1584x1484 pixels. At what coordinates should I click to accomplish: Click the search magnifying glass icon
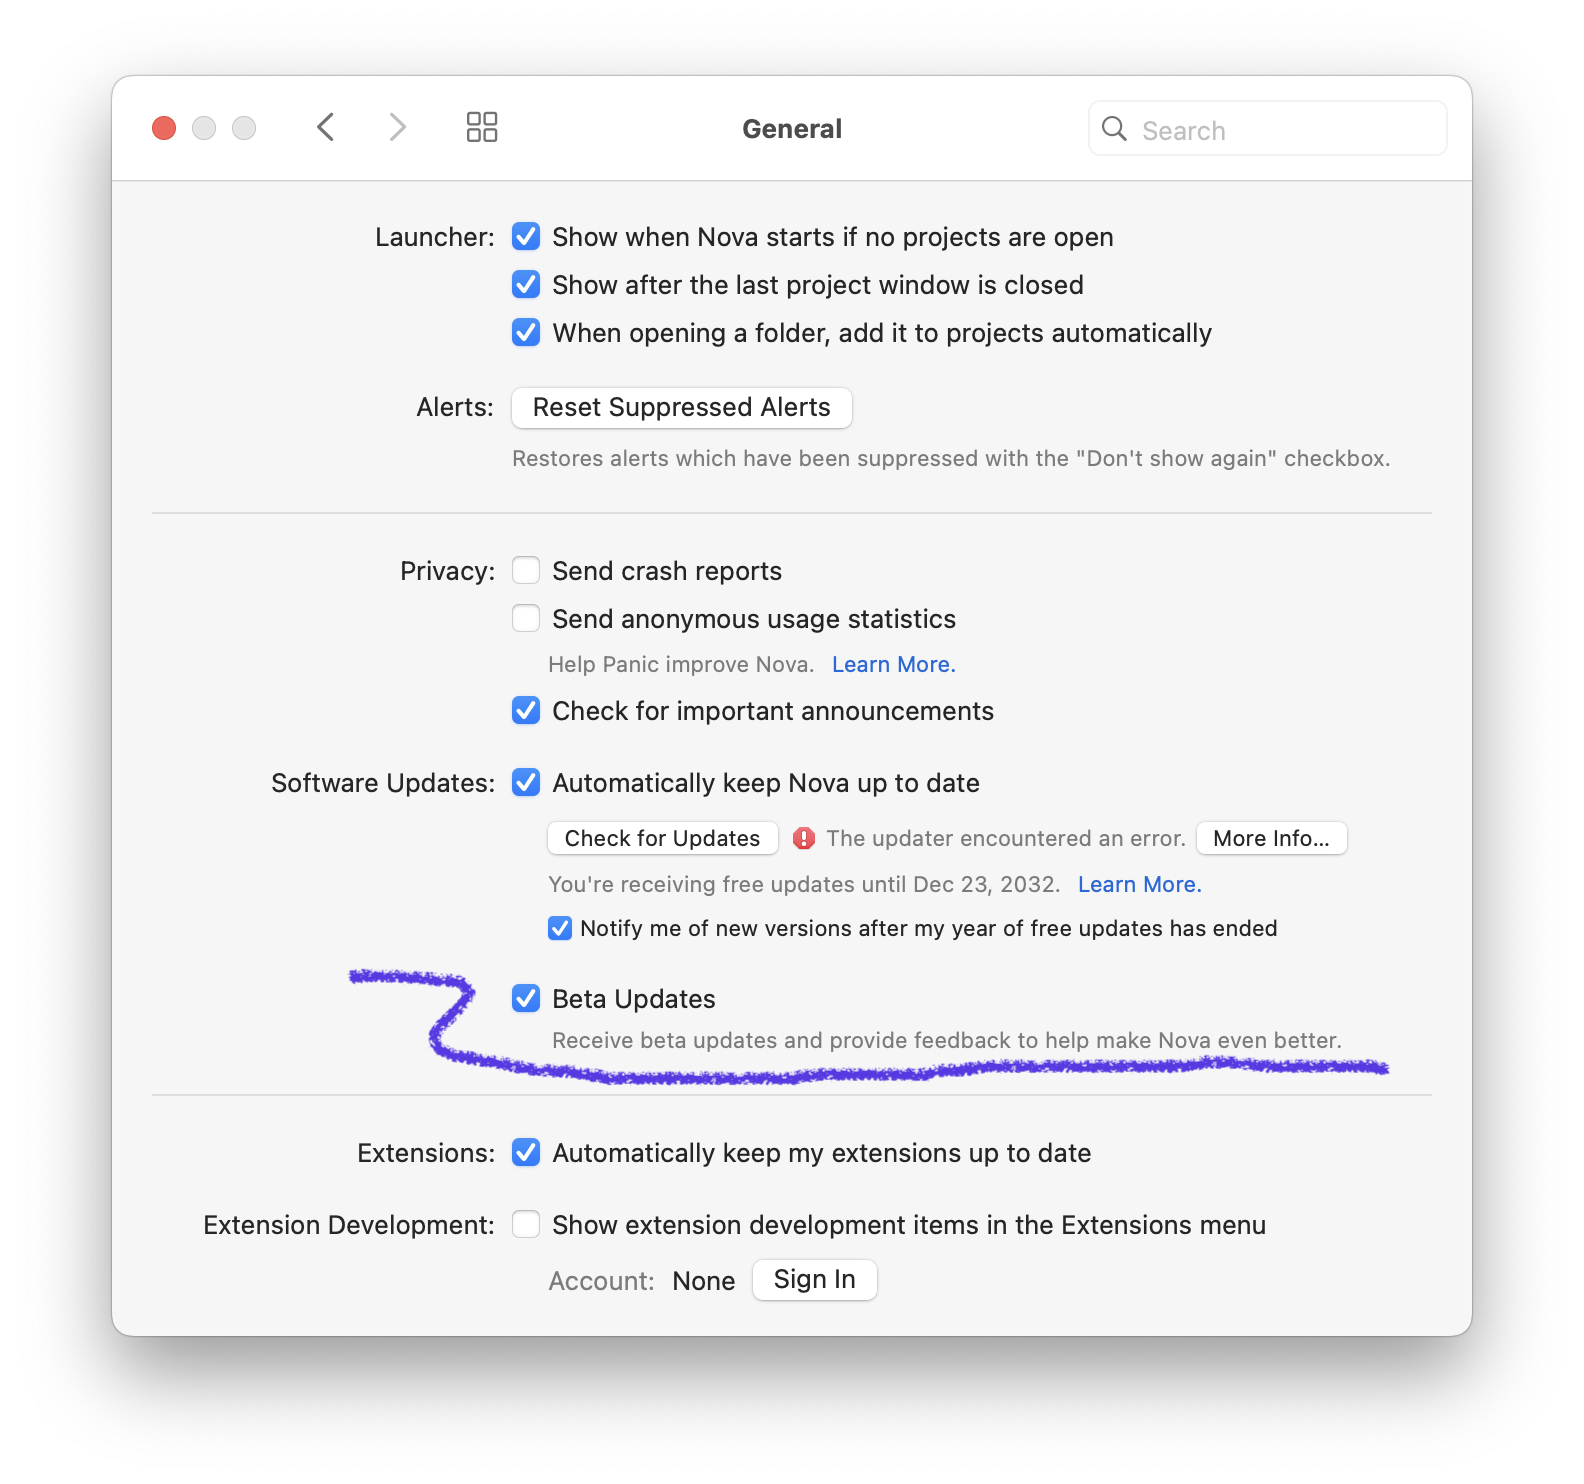click(x=1114, y=129)
